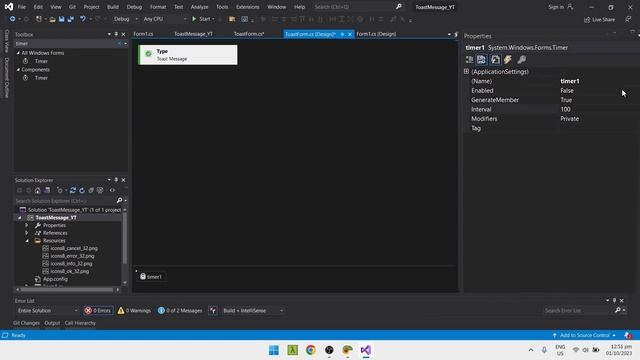Expand the ApplicationSettings property group
Screen dimensions: 640x360
pyautogui.click(x=466, y=71)
